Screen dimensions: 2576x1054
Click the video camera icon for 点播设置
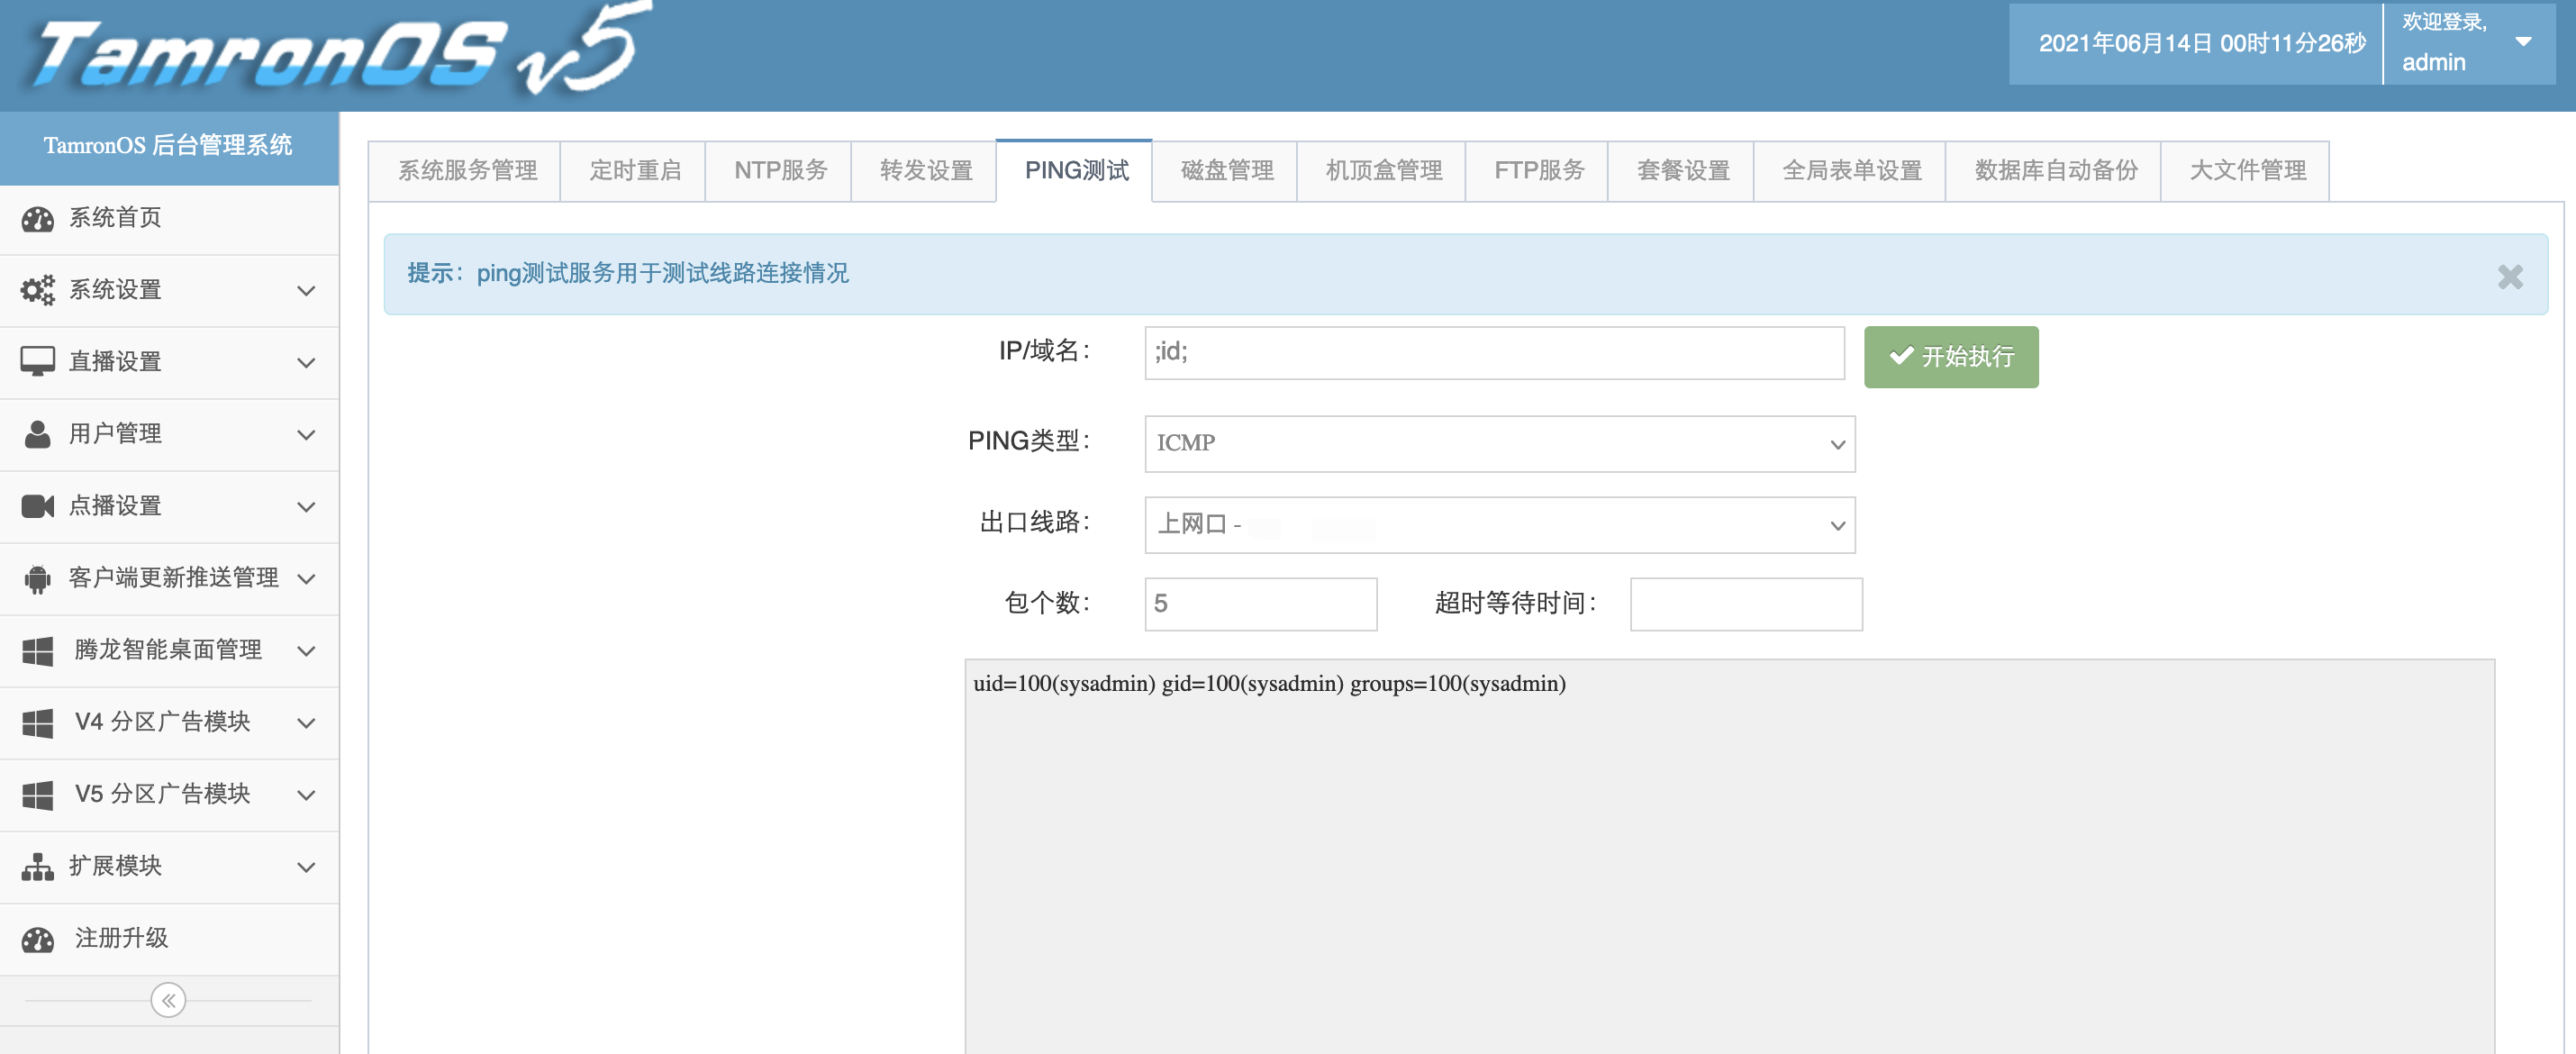pos(38,506)
